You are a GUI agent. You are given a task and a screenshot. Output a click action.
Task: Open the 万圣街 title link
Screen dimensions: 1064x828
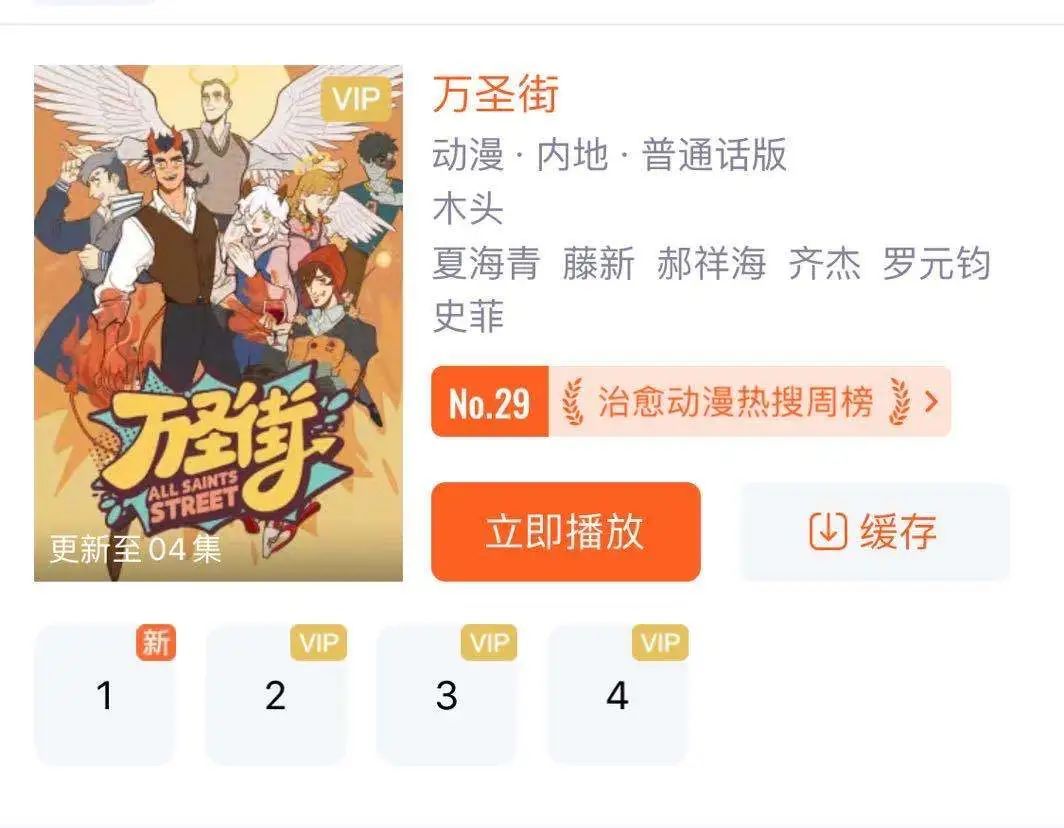tap(496, 94)
